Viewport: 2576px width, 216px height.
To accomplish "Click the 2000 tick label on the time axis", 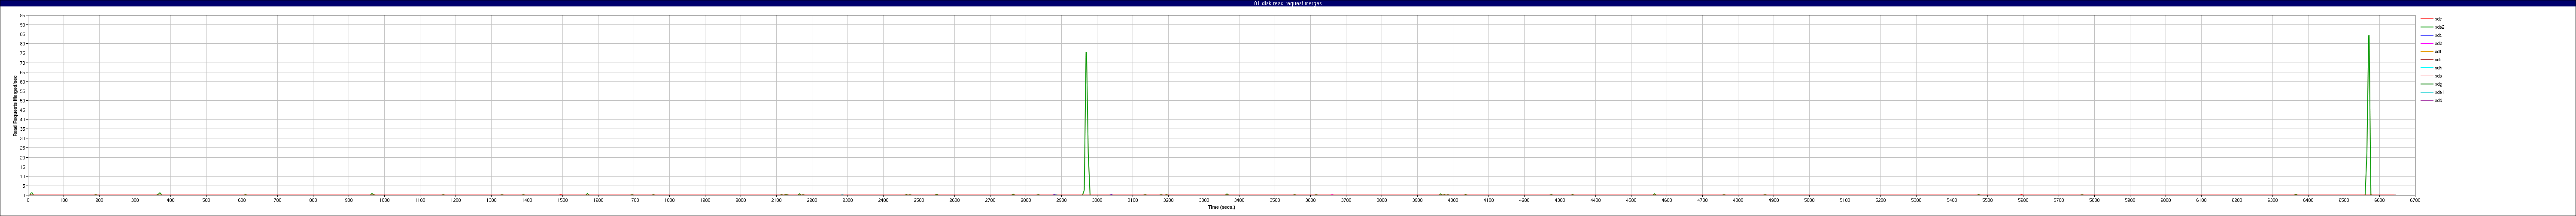I will 741,200.
